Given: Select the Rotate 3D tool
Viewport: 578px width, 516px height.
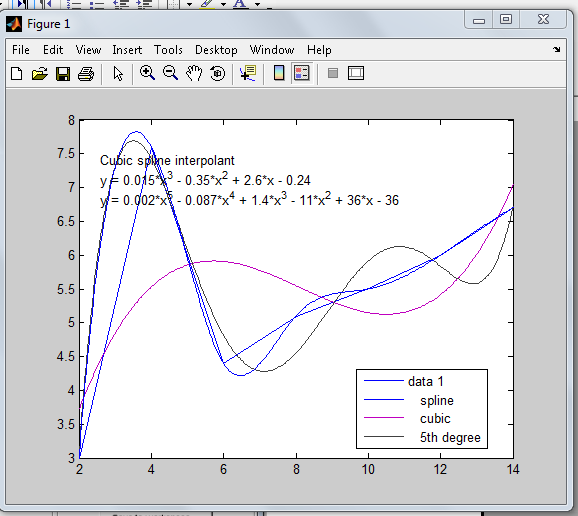Looking at the screenshot, I should [217, 73].
